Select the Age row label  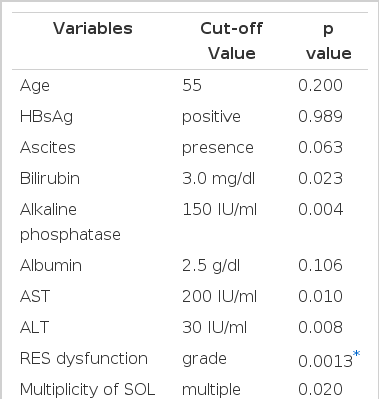pyautogui.click(x=35, y=86)
